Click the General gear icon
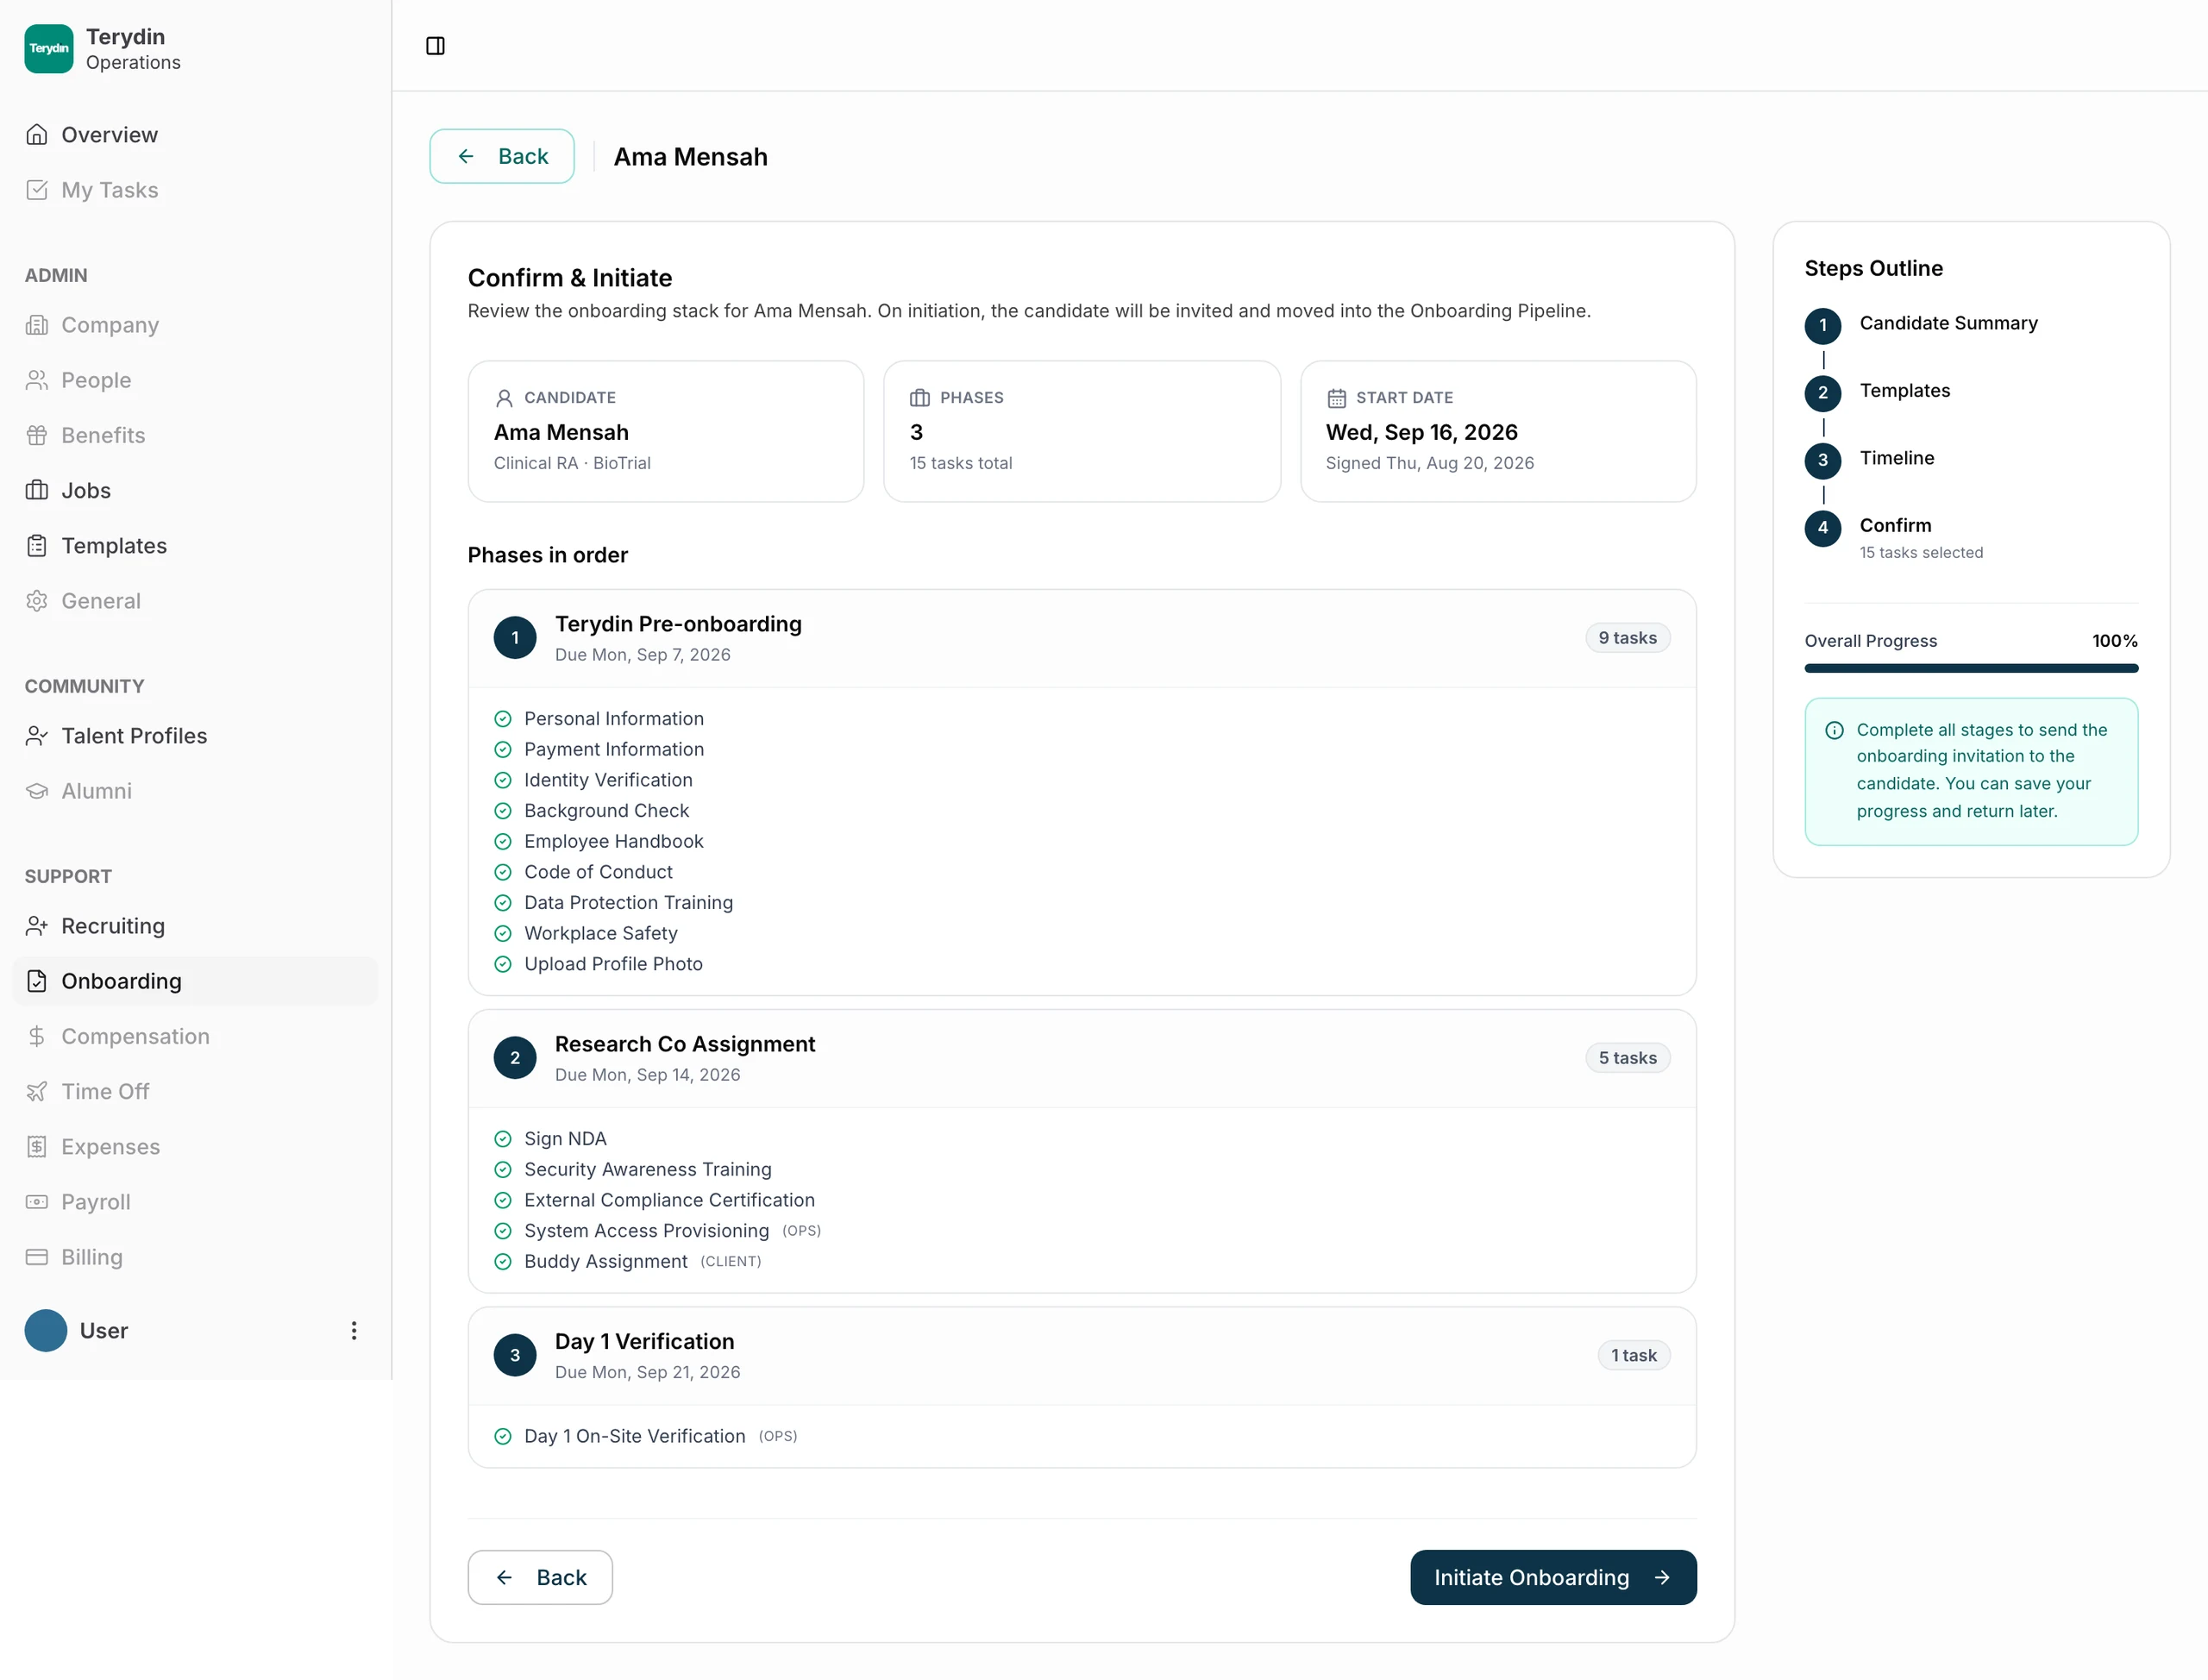Image resolution: width=2208 pixels, height=1680 pixels. click(x=37, y=601)
